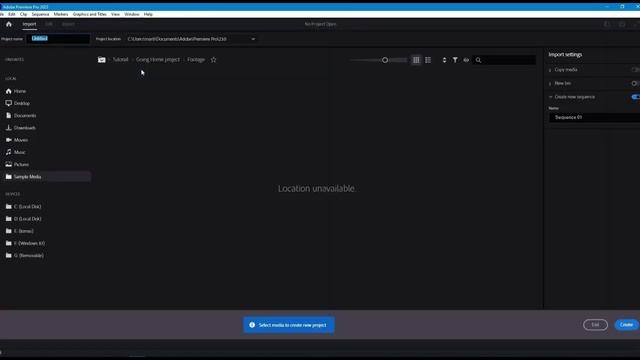Switch to list view
This screenshot has width=640, height=360.
[x=428, y=60]
